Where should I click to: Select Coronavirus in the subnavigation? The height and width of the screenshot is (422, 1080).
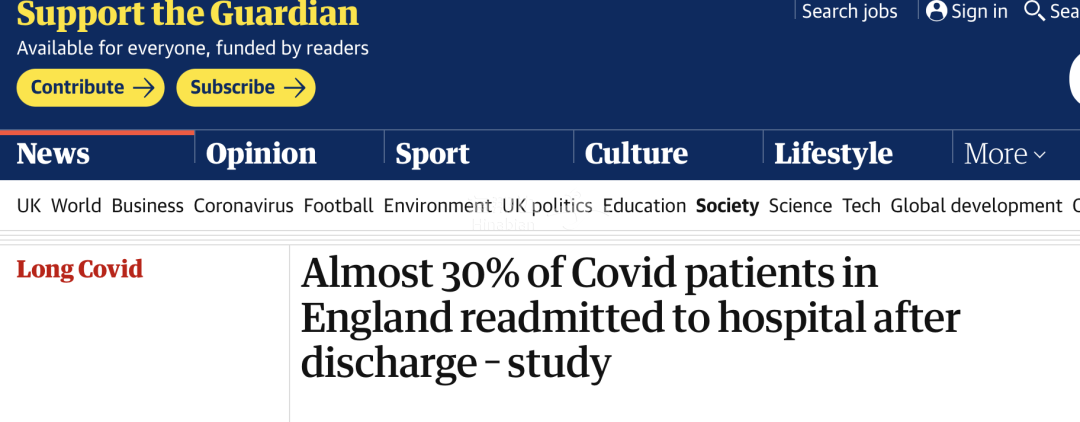coord(243,206)
